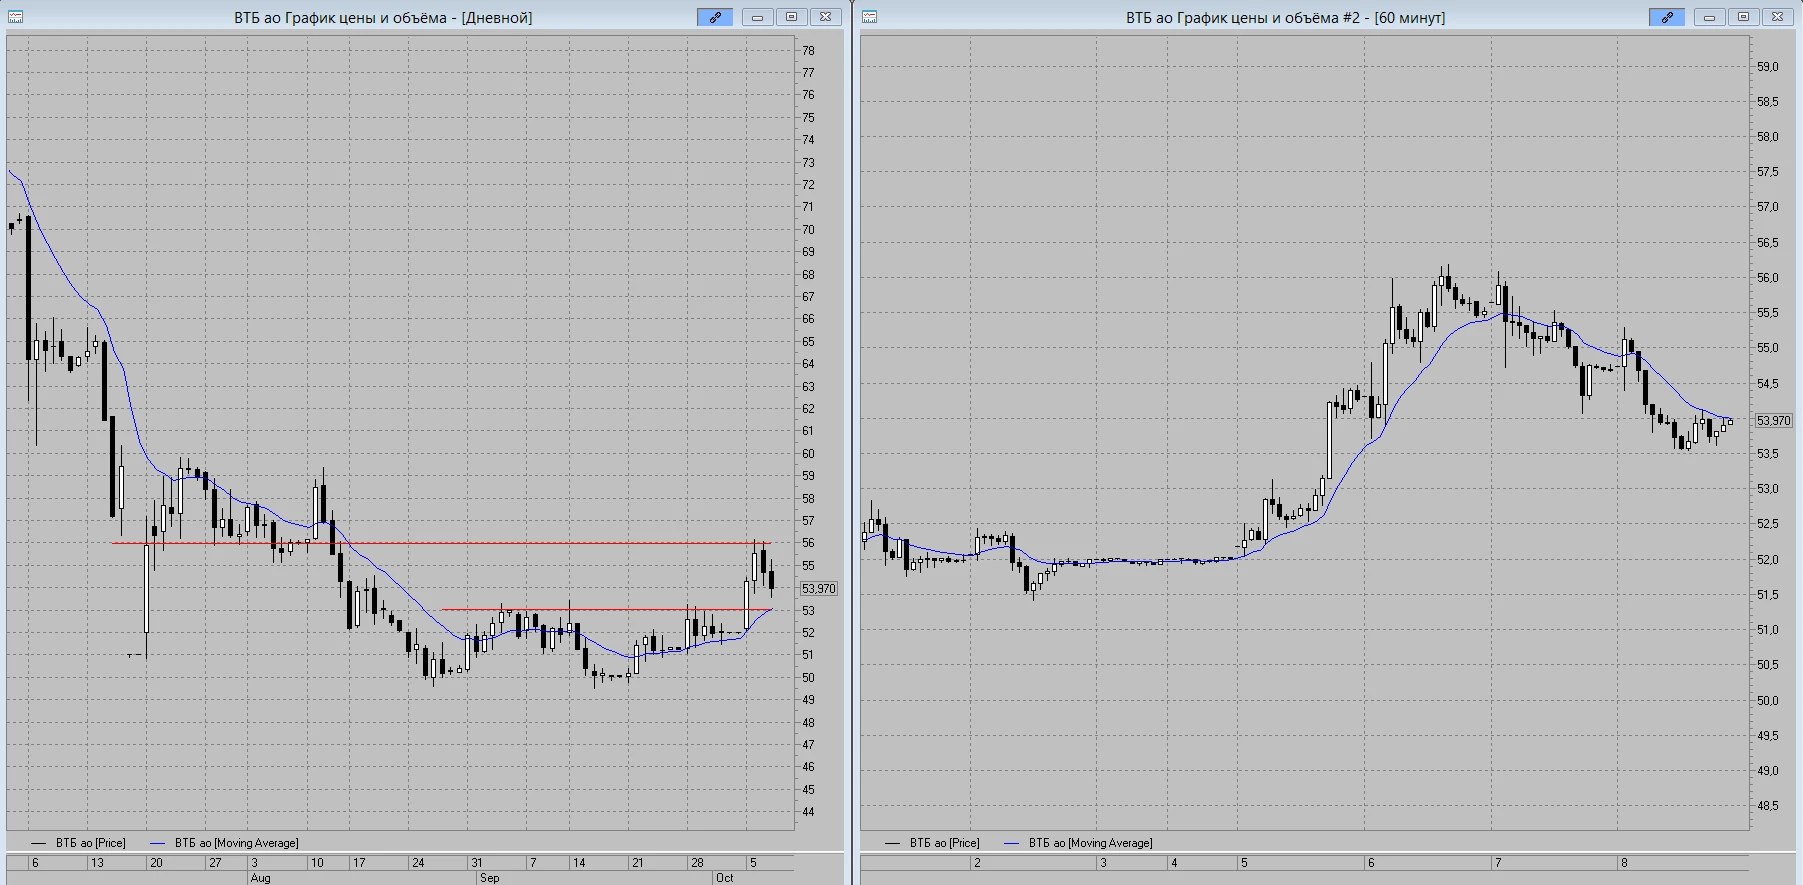This screenshot has width=1803, height=885.
Task: Click the price label 59,0 on the 60-minute price axis
Action: [1768, 67]
